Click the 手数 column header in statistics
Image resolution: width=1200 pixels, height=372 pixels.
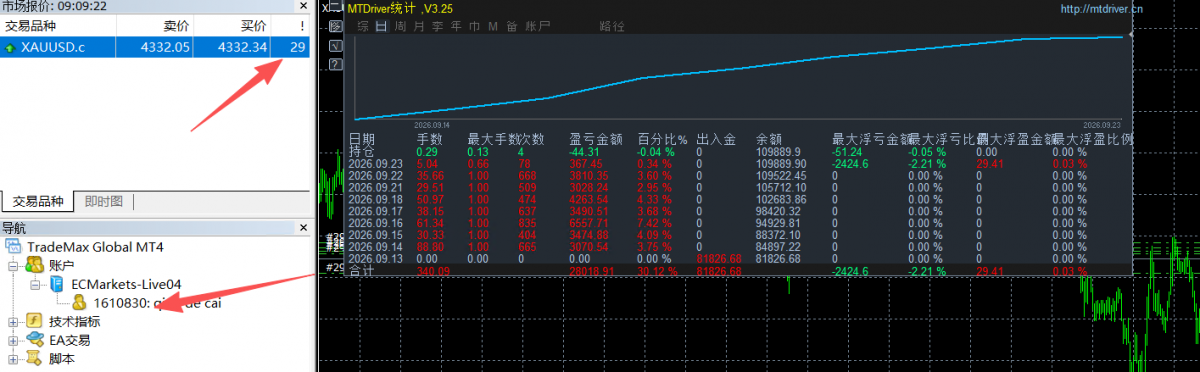click(429, 139)
